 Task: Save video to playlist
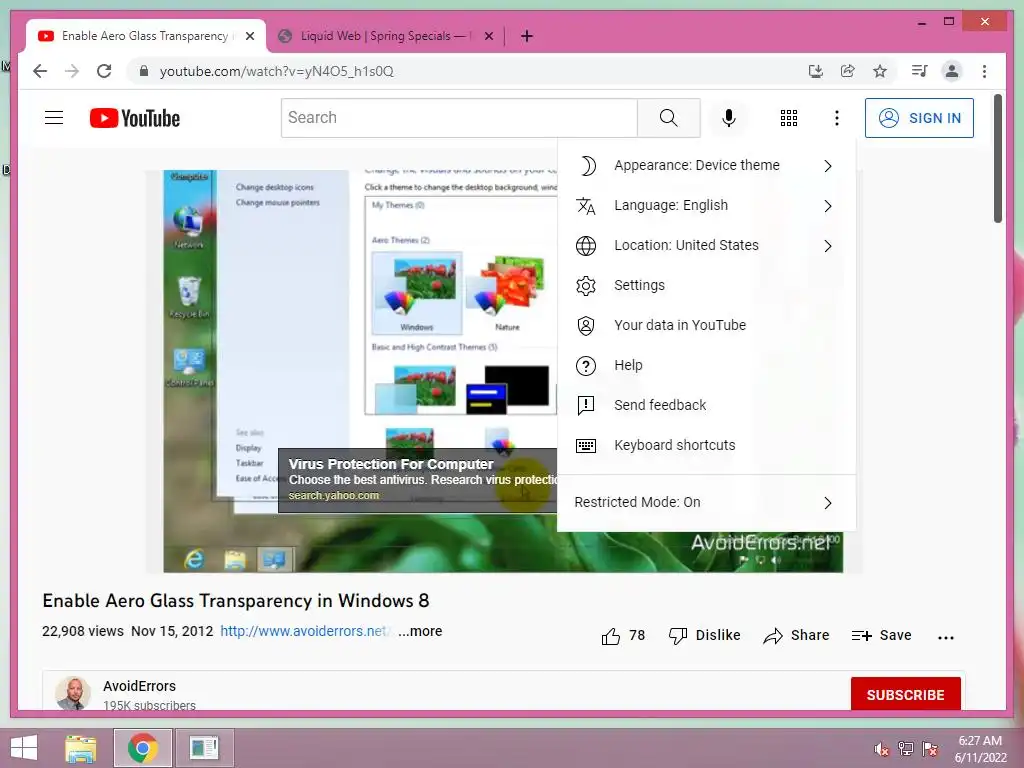click(881, 635)
